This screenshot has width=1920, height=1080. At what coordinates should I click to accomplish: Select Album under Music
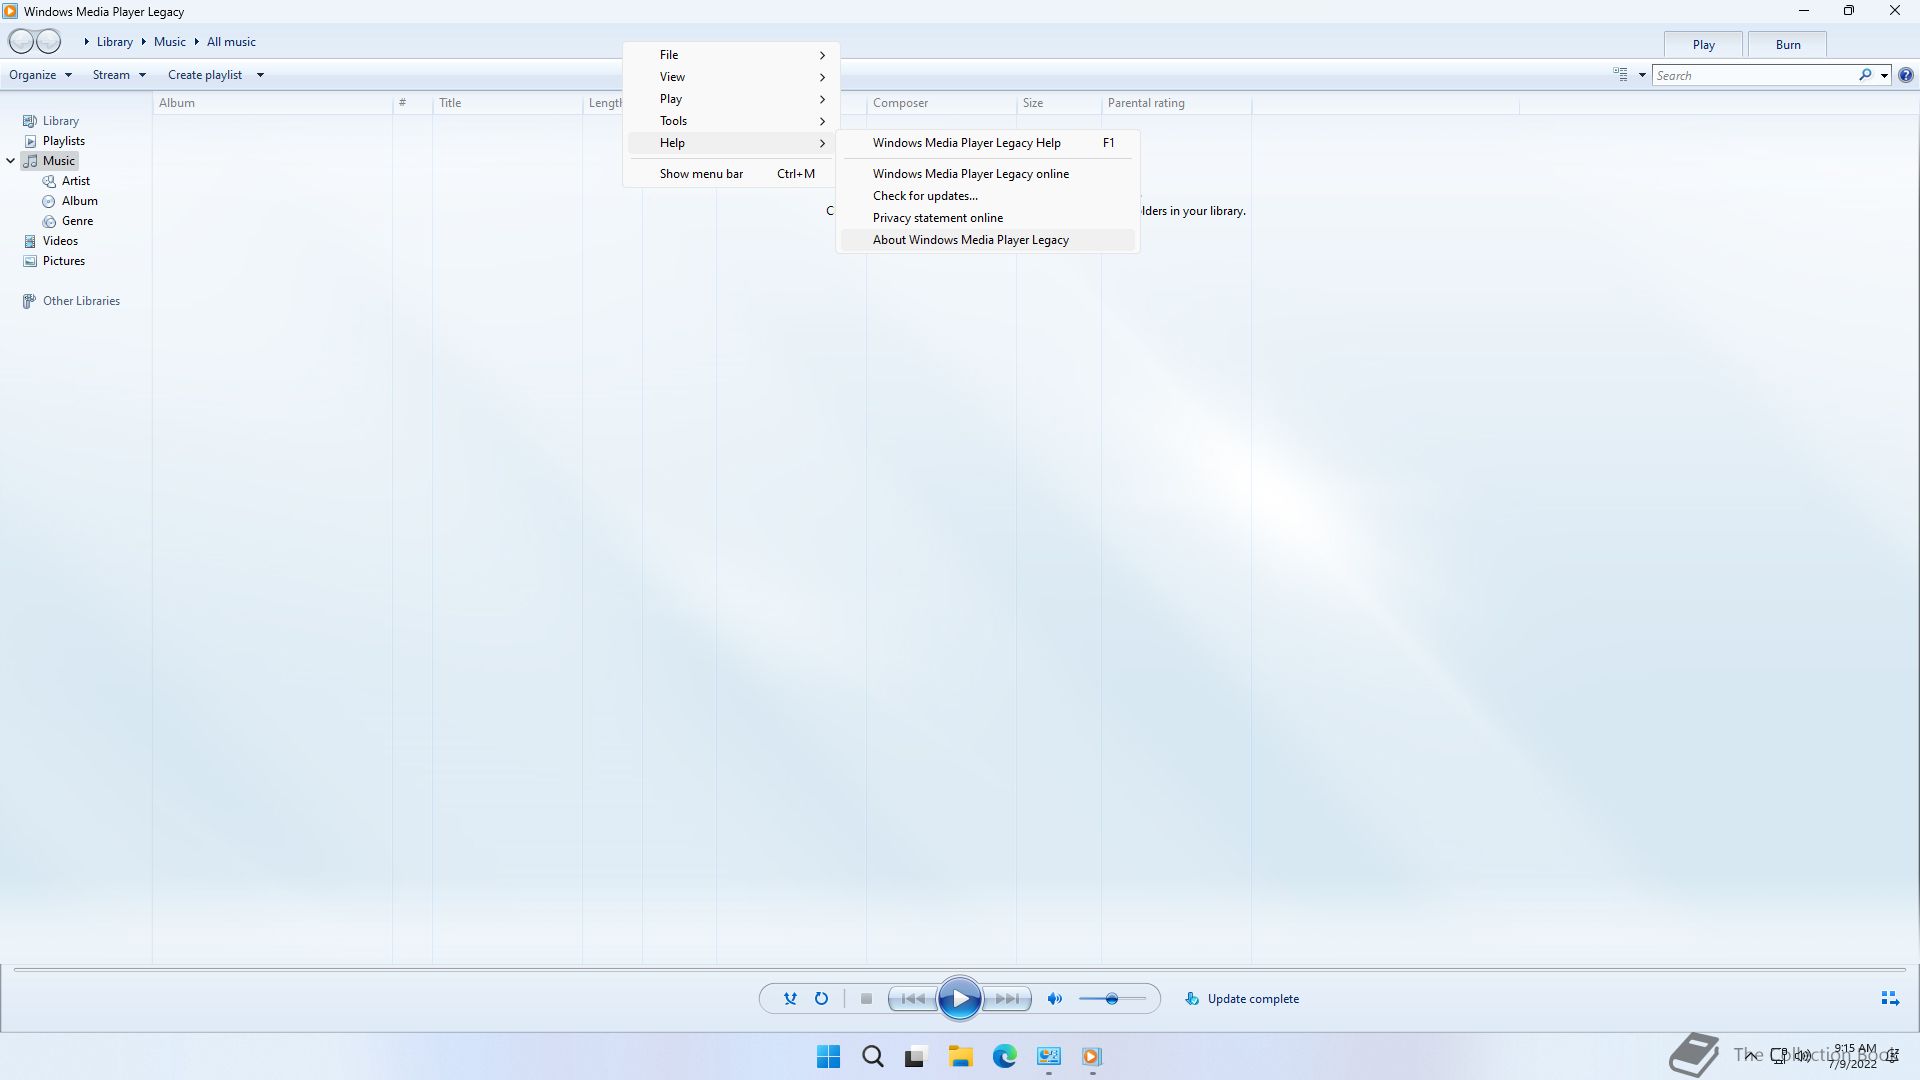pos(70,201)
